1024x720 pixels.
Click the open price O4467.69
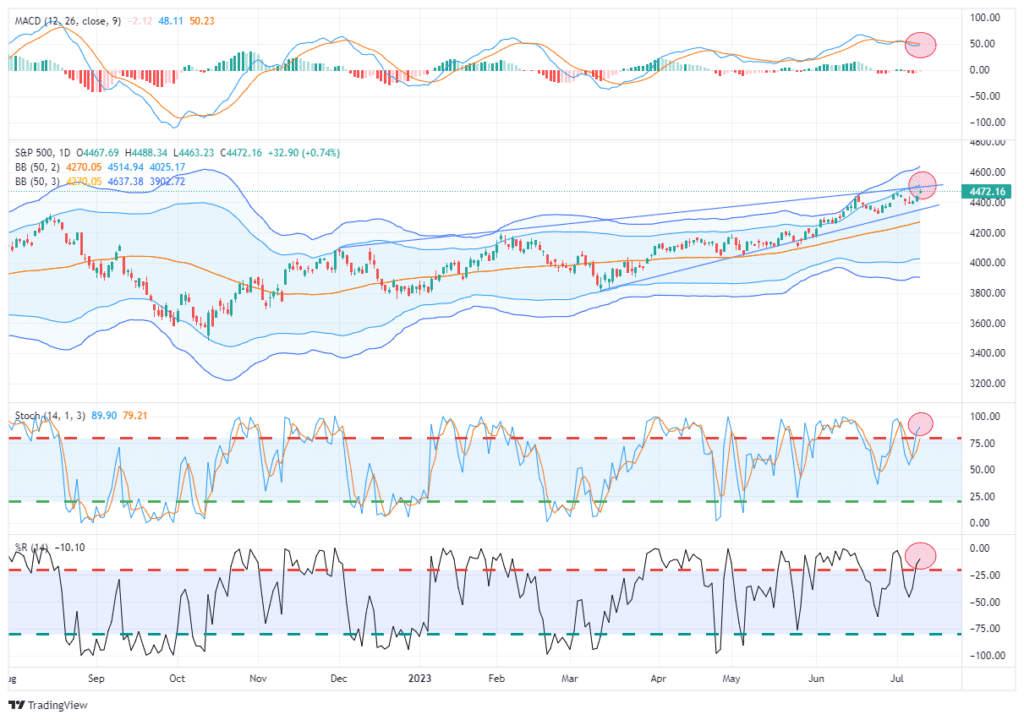coord(97,153)
